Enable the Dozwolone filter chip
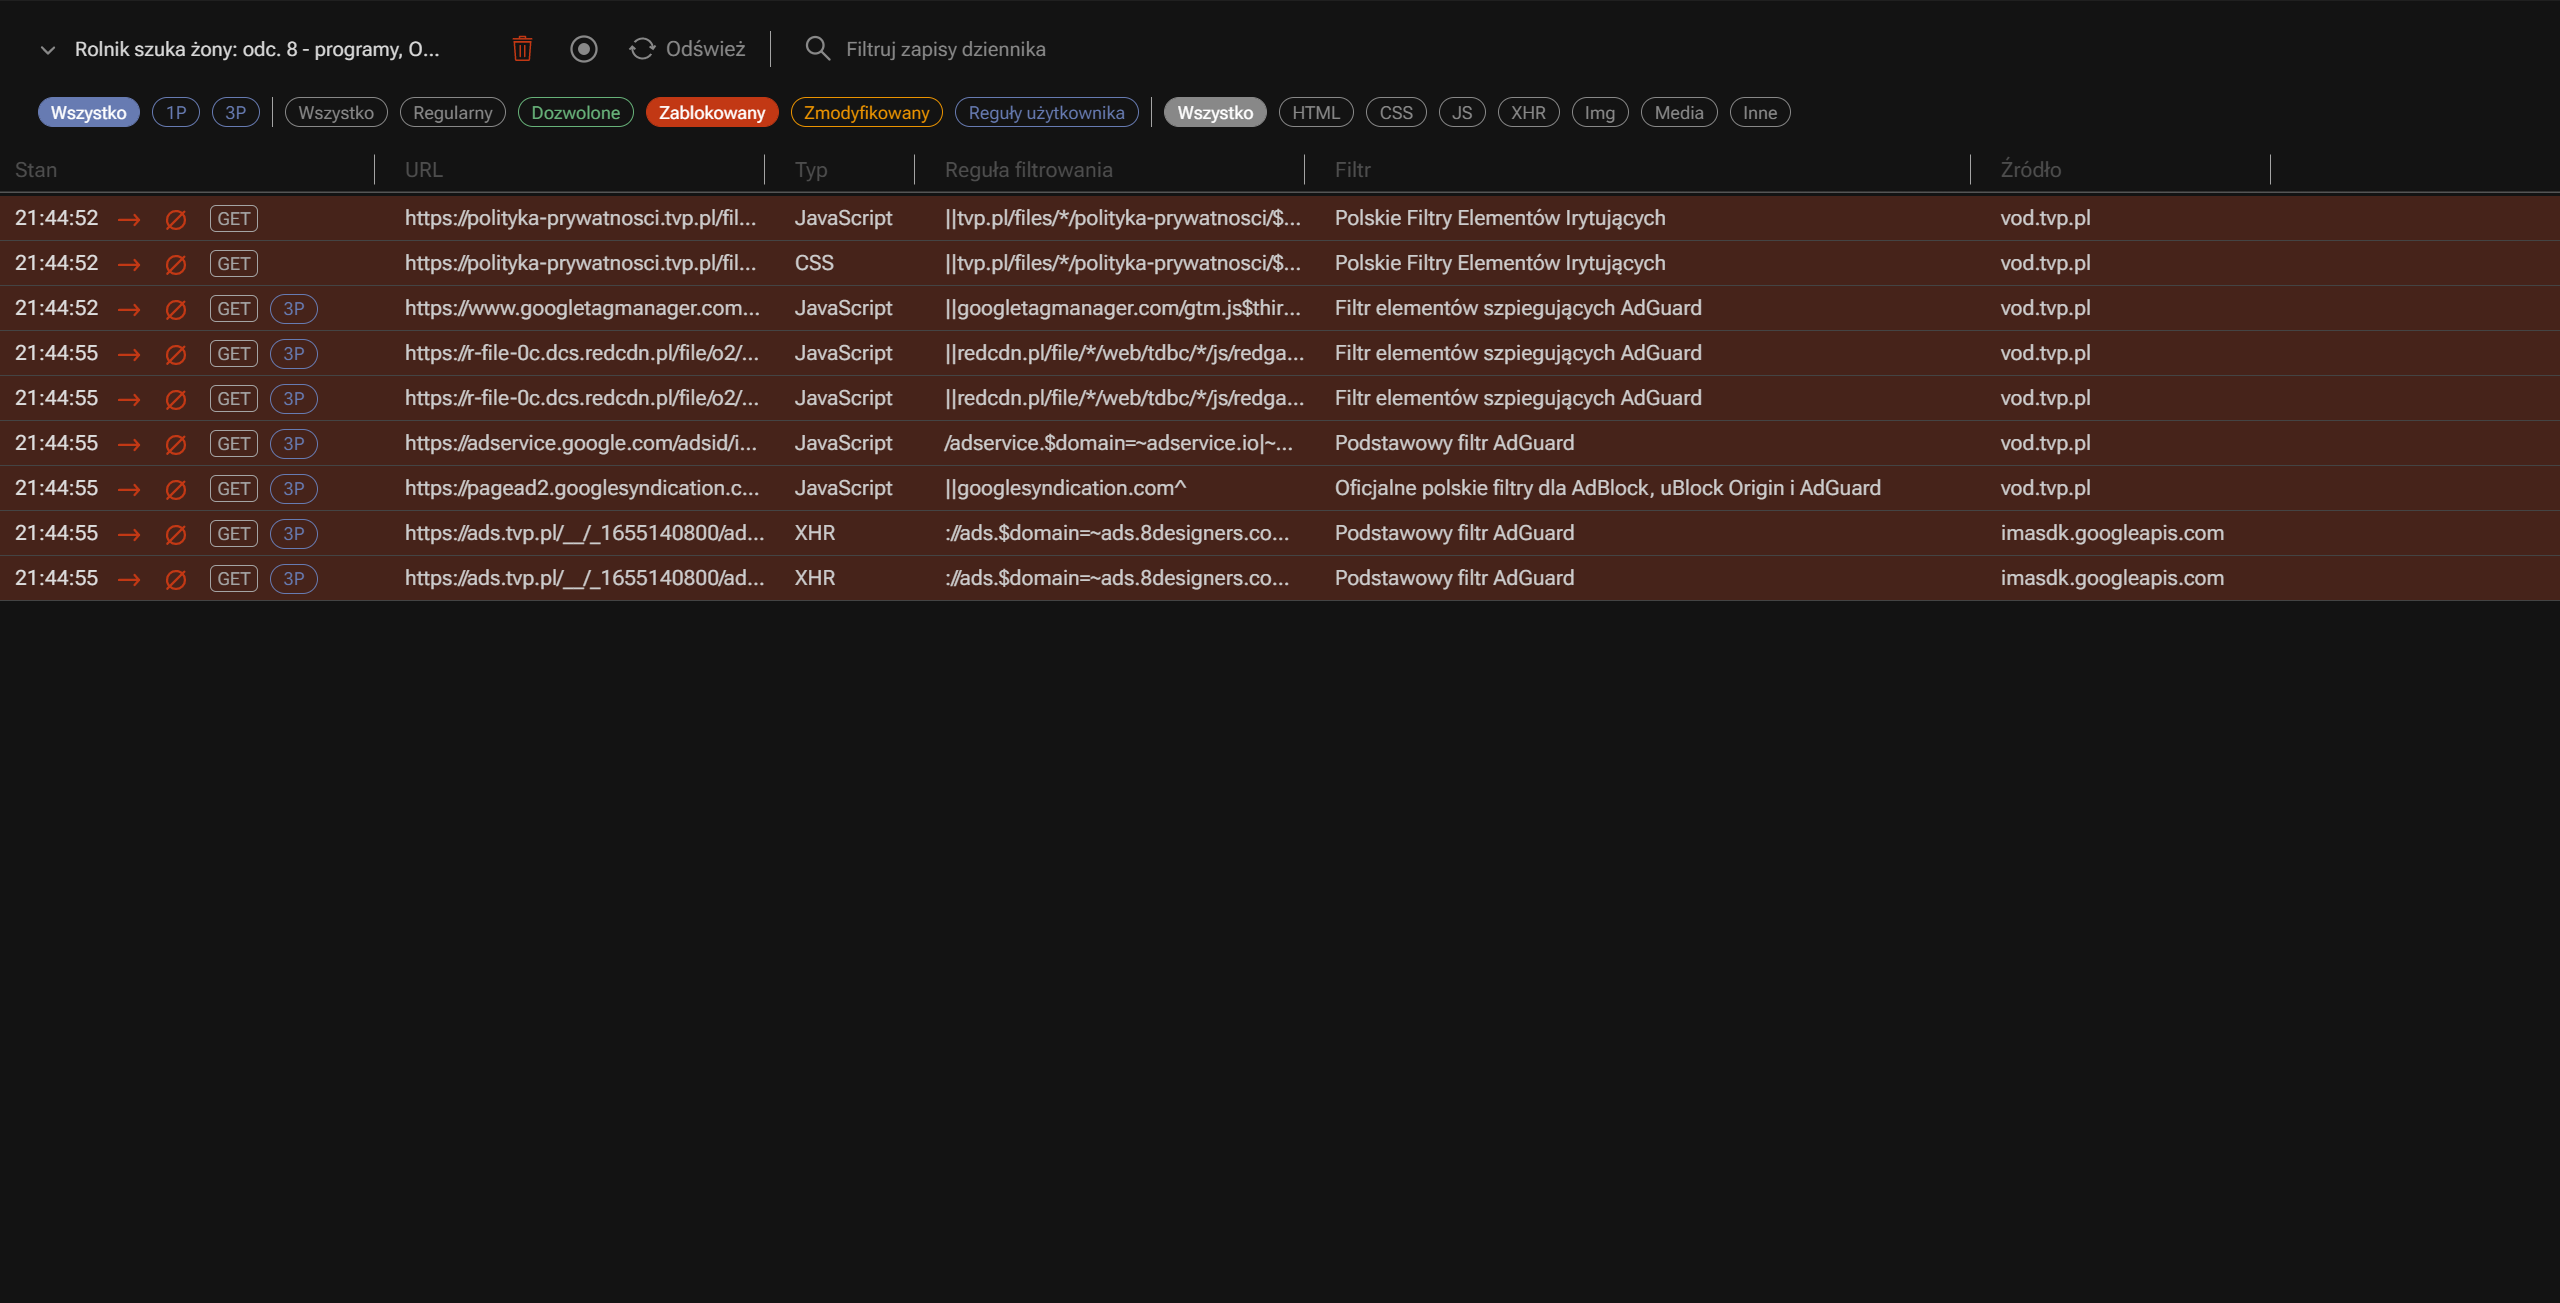 pyautogui.click(x=575, y=112)
